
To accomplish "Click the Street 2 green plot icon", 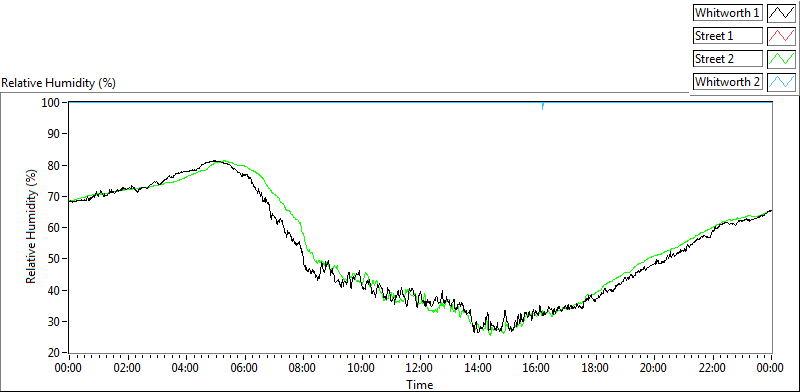I will [781, 59].
